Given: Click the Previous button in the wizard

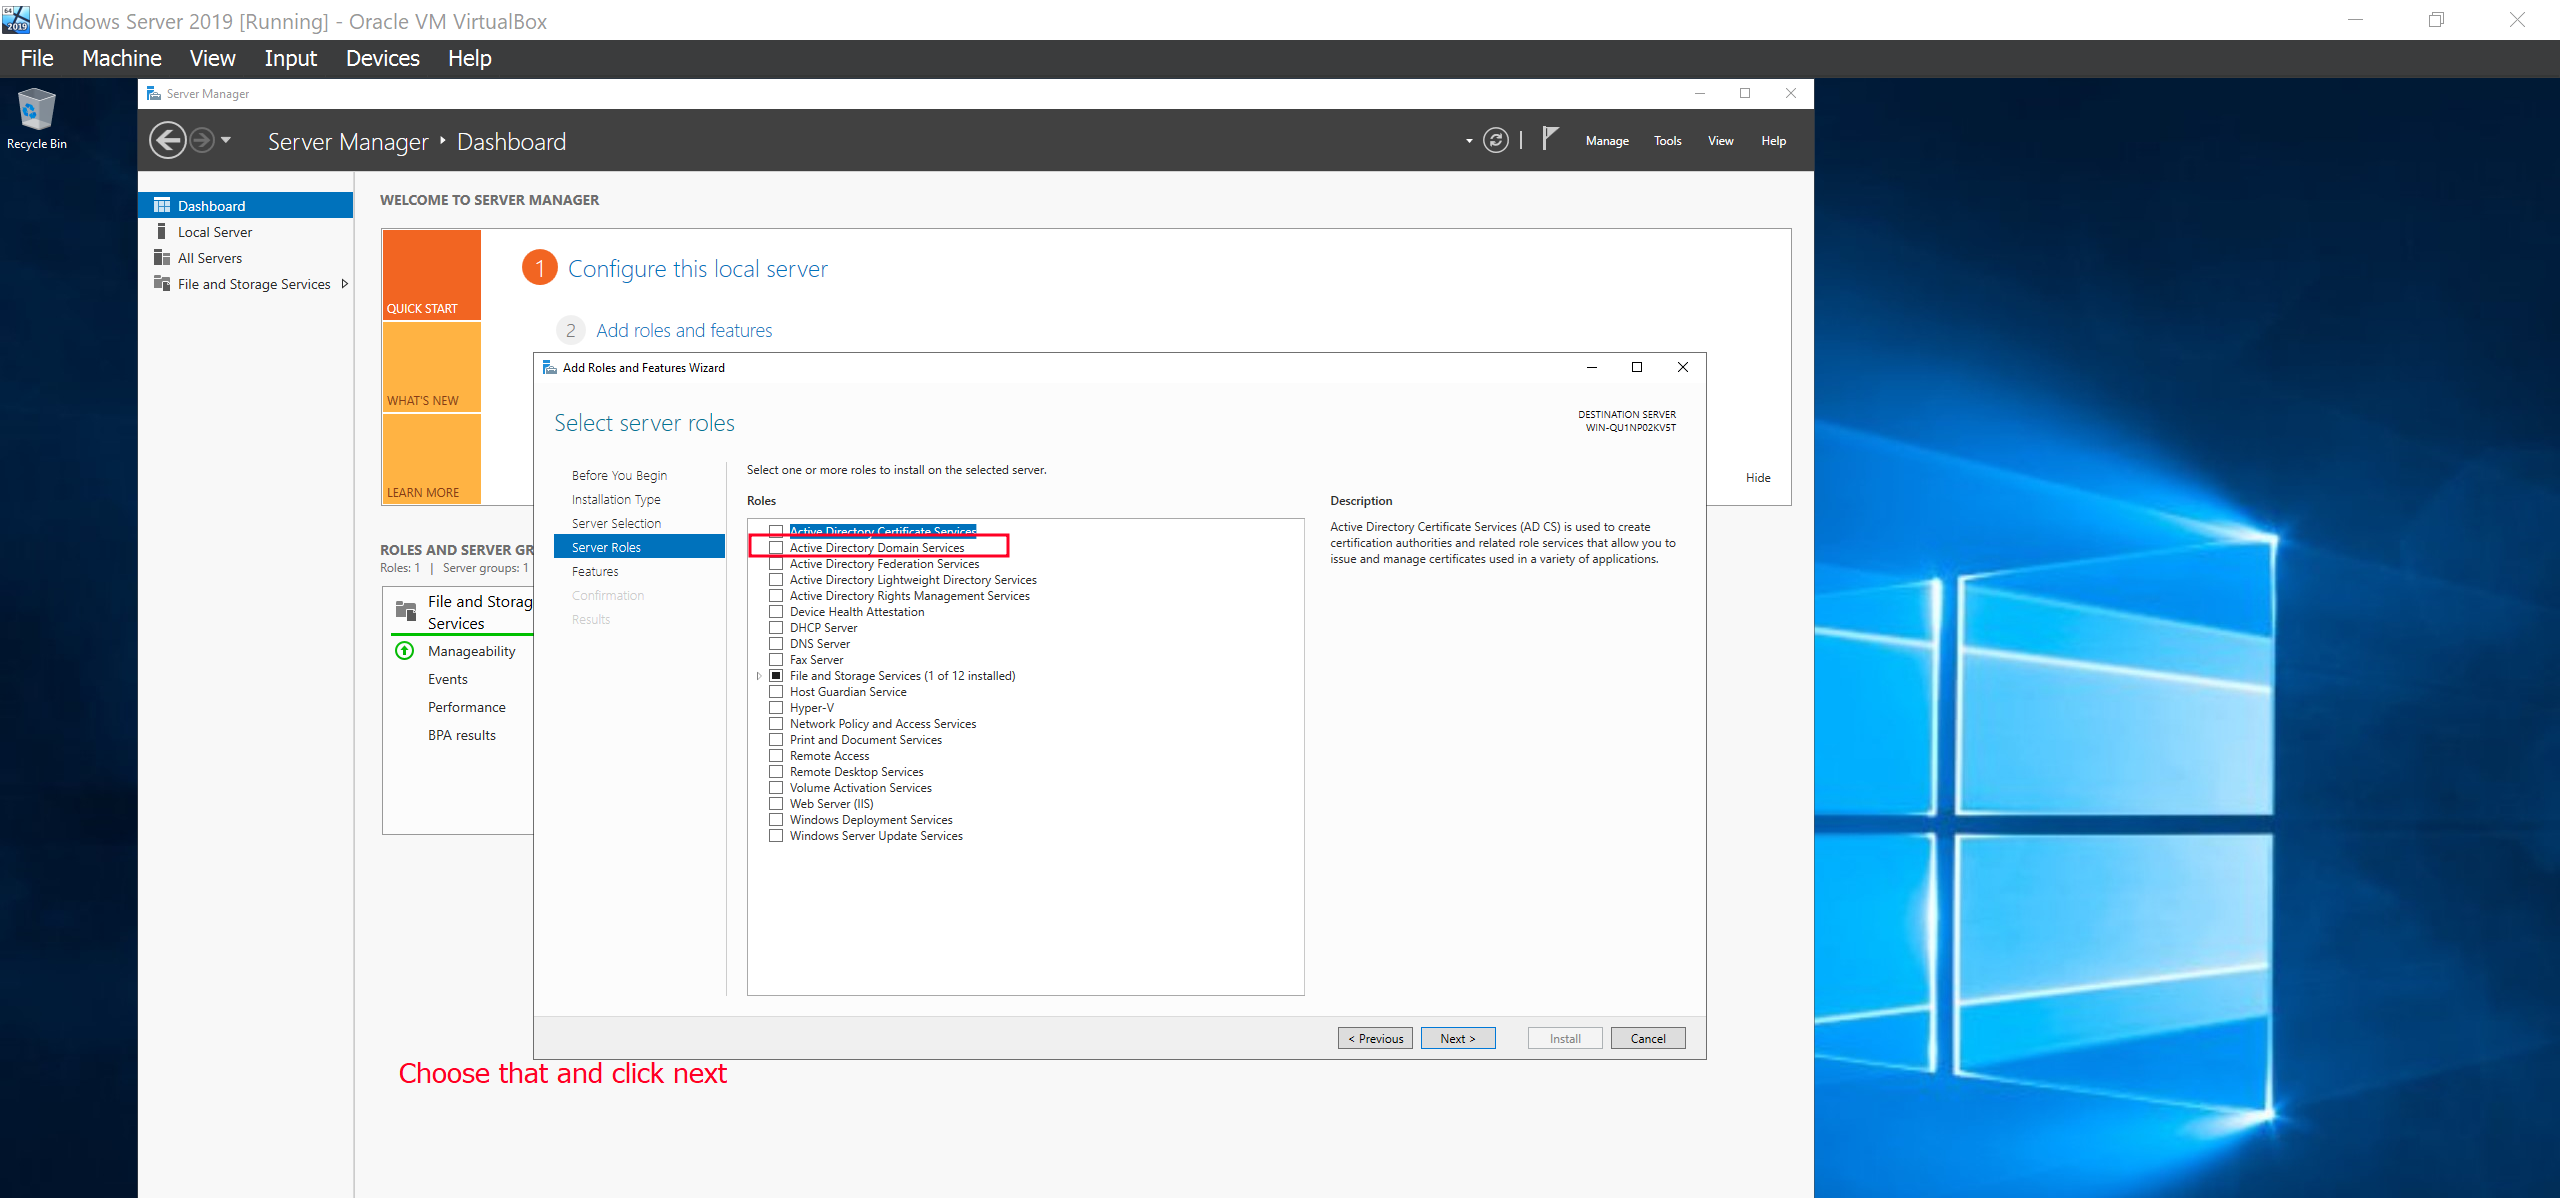Looking at the screenshot, I should coord(1375,1038).
